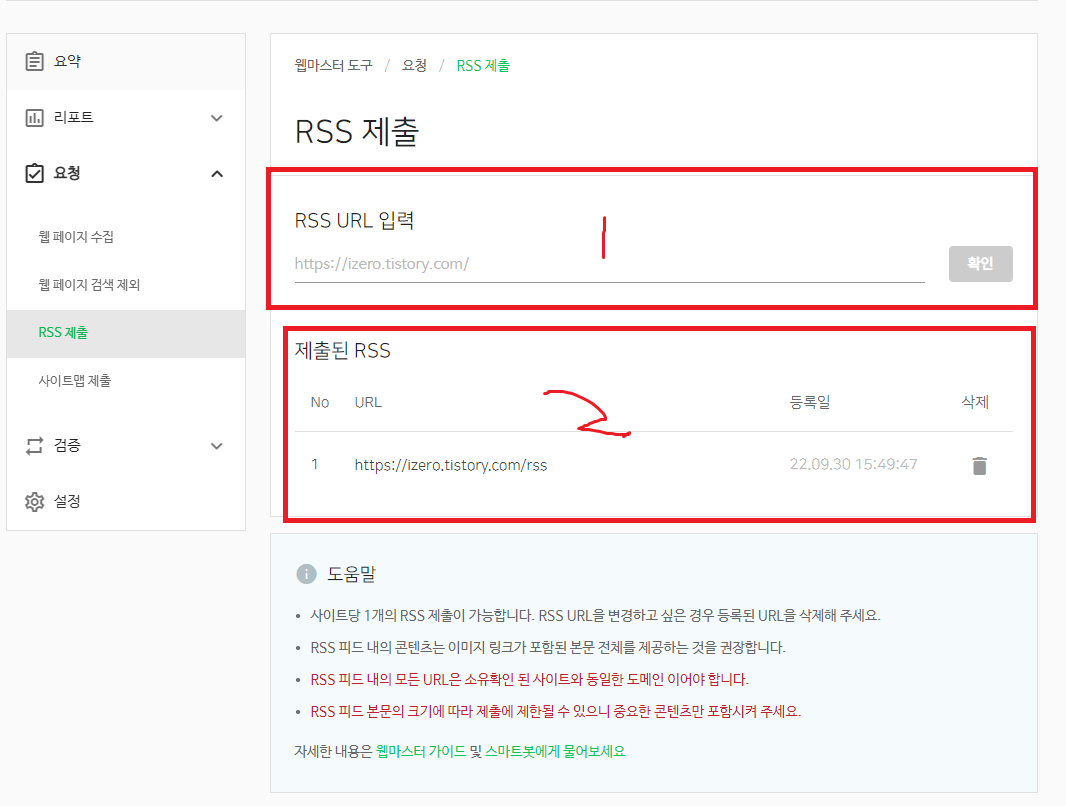Open the 웹 페이지 검색 제외 menu item
Viewport: 1066px width, 806px height.
(x=89, y=285)
